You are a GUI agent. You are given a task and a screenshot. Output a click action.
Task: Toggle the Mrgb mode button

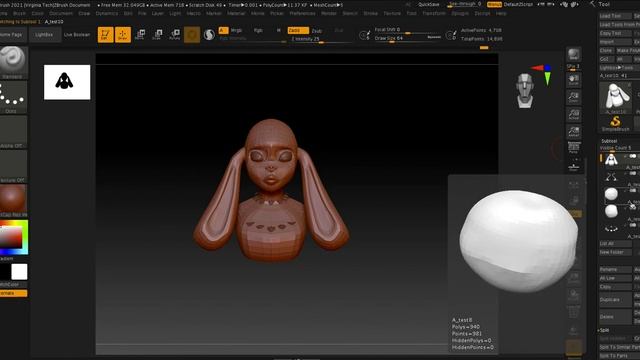(x=236, y=31)
